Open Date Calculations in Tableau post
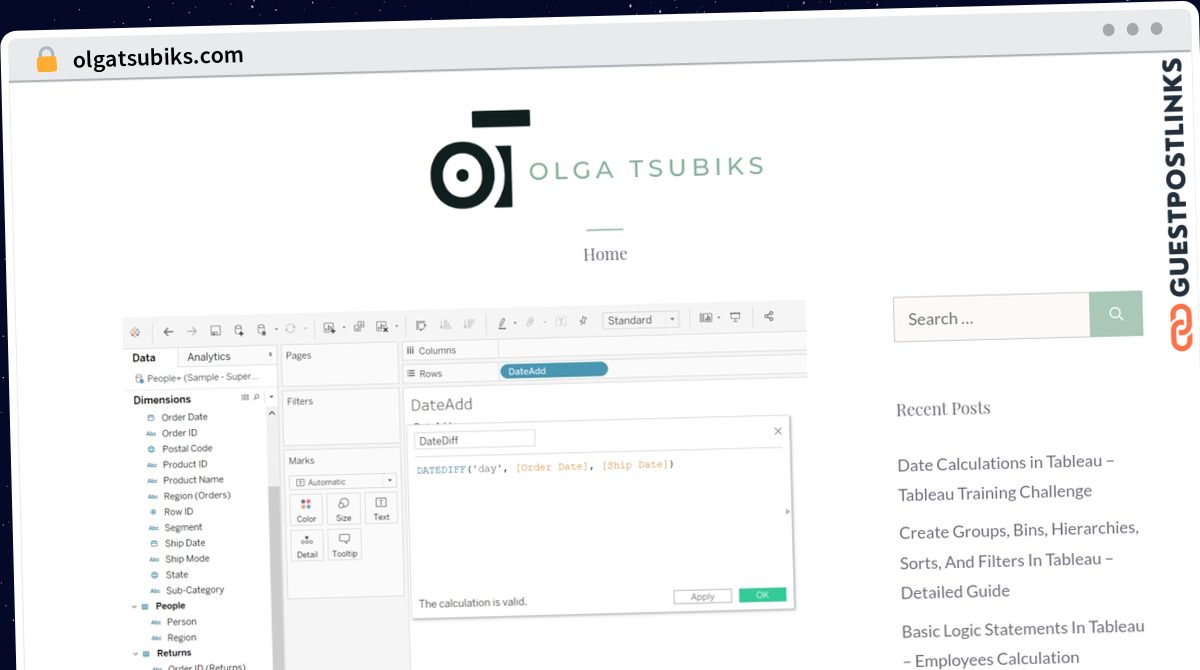Screen dimensions: 1200x670 (1006, 477)
